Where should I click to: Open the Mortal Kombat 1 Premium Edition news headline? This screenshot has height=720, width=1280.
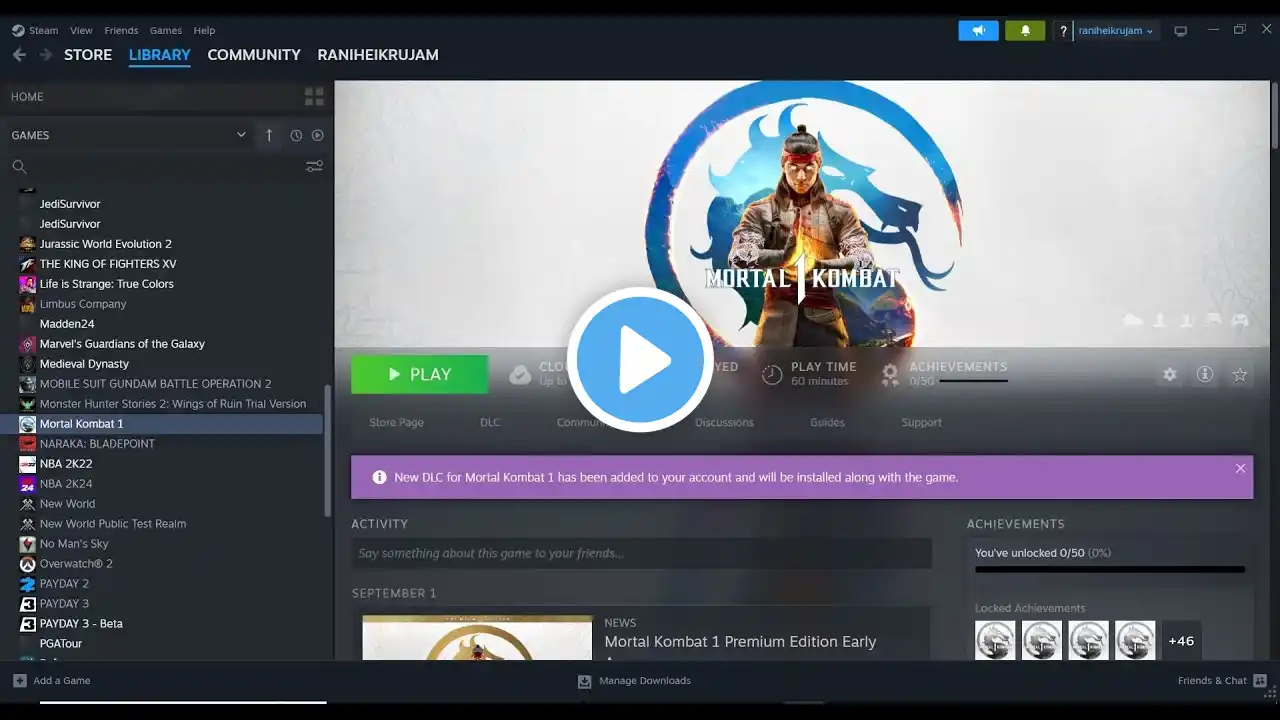[x=740, y=642]
